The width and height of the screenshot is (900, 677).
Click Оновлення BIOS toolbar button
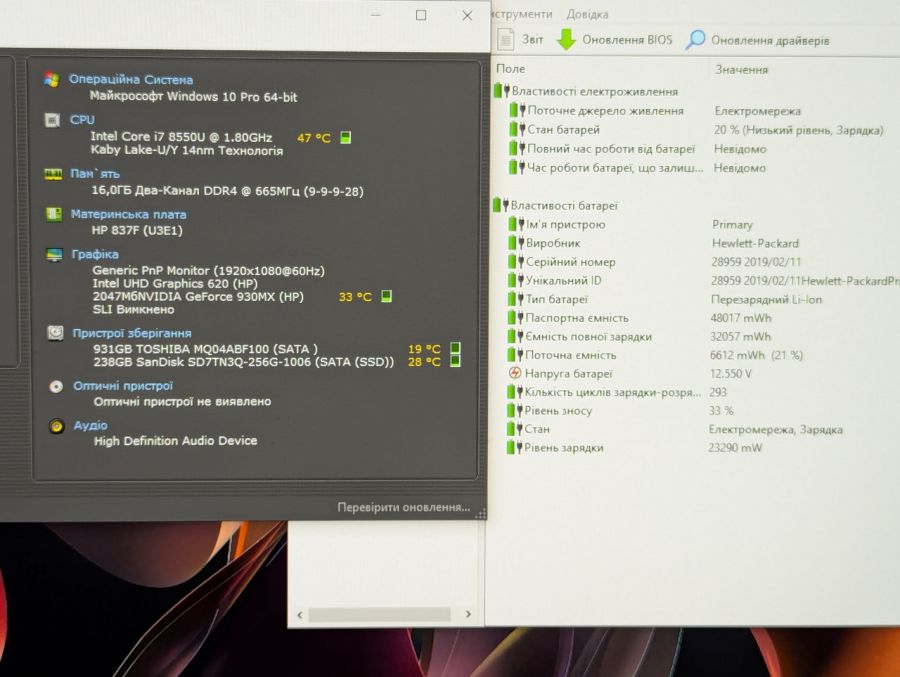pyautogui.click(x=615, y=40)
